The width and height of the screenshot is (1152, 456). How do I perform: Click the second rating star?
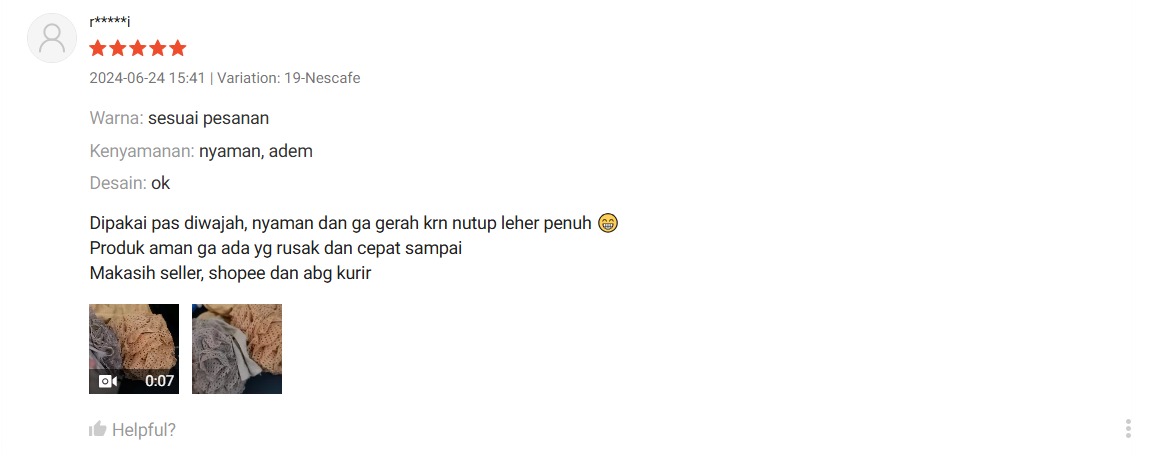click(118, 48)
